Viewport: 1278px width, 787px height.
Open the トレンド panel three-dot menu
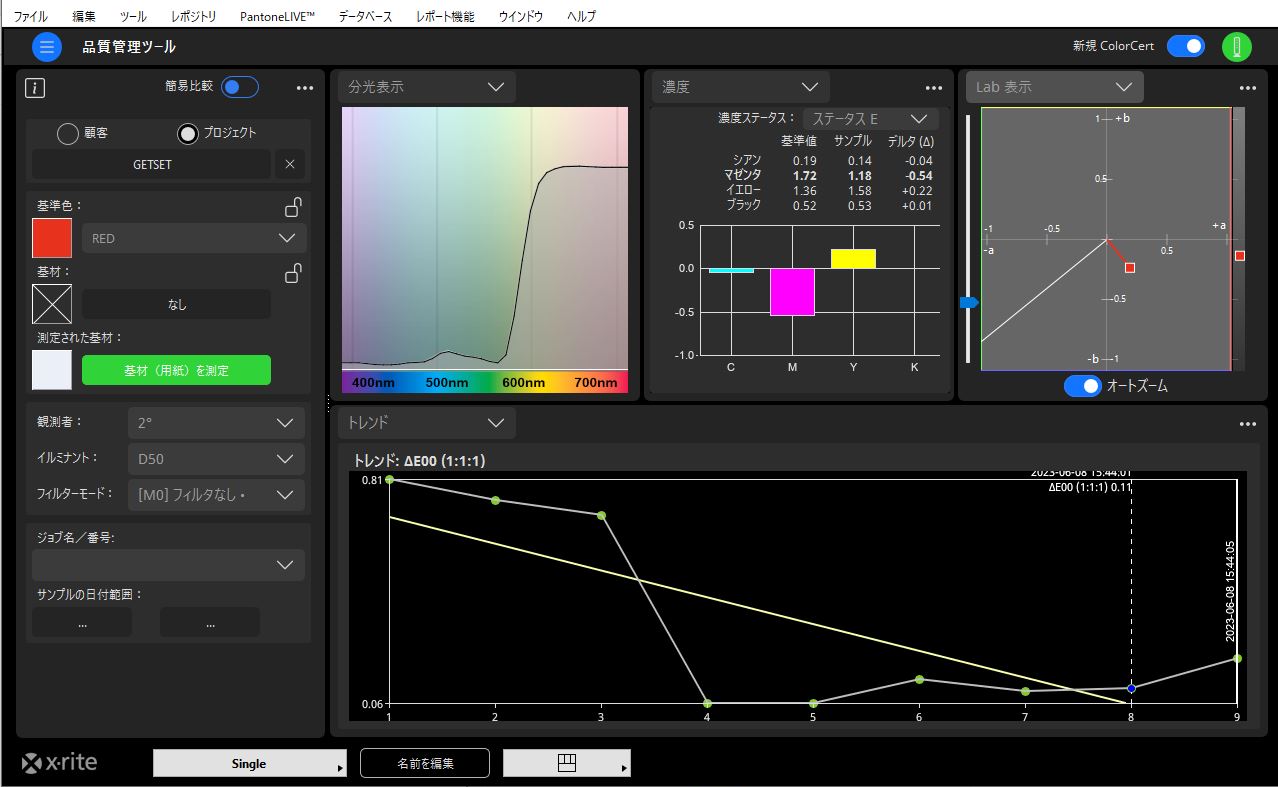(1248, 424)
